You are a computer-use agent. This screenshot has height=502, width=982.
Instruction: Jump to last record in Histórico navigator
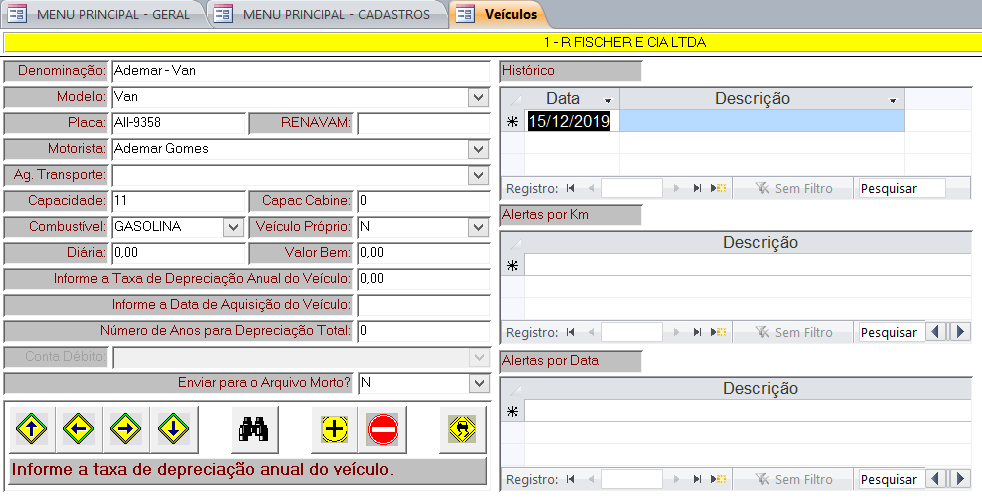click(697, 188)
